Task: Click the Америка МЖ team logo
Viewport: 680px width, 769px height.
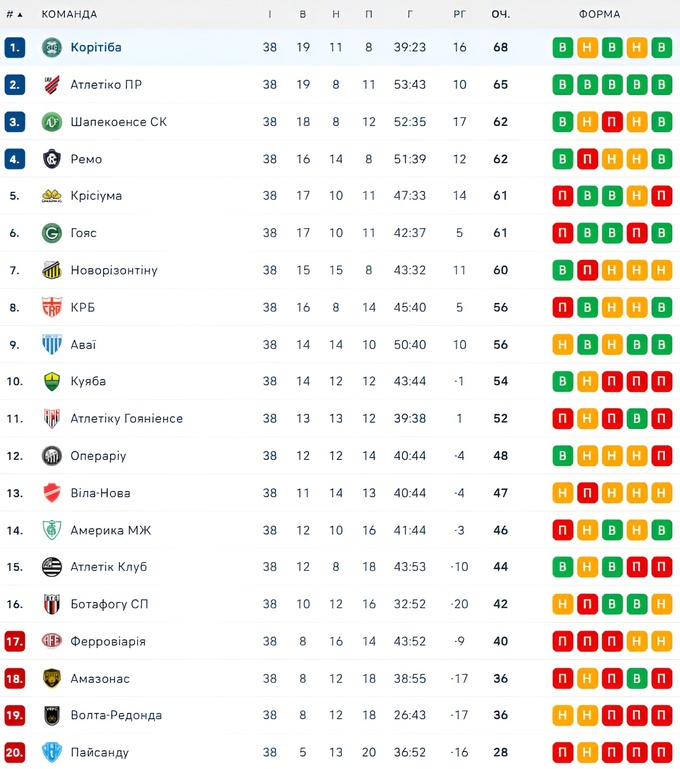Action: 52,530
